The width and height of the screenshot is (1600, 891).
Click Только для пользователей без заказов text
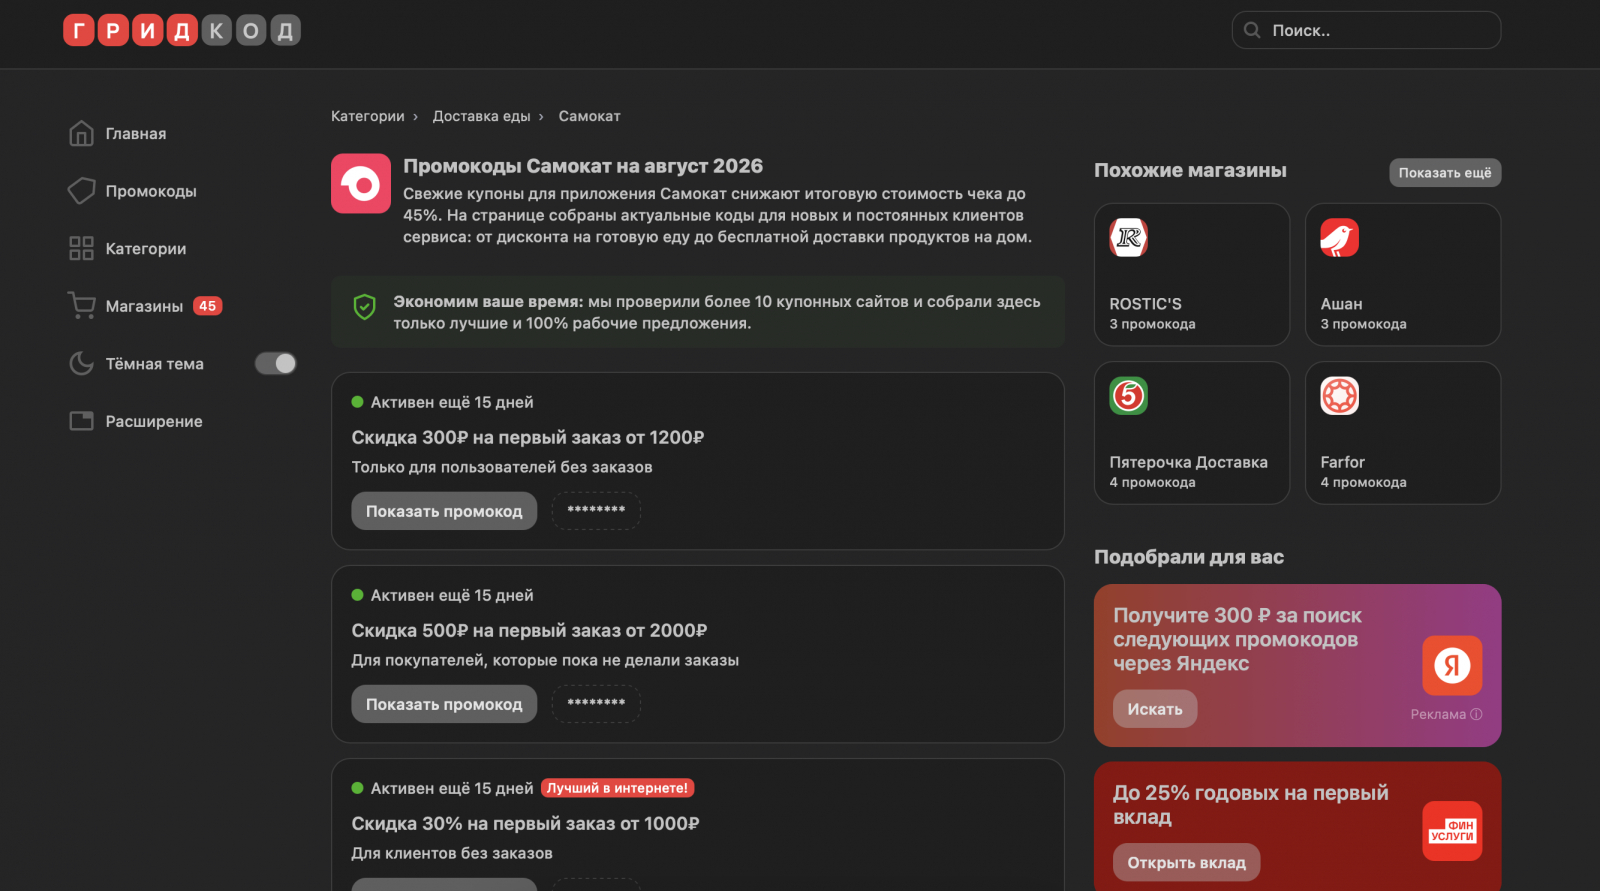(502, 467)
